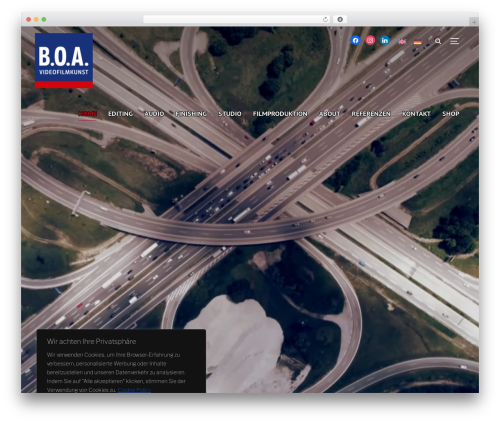
Task: Click the B.O.A. Videofilmkunst logo
Action: [x=64, y=60]
